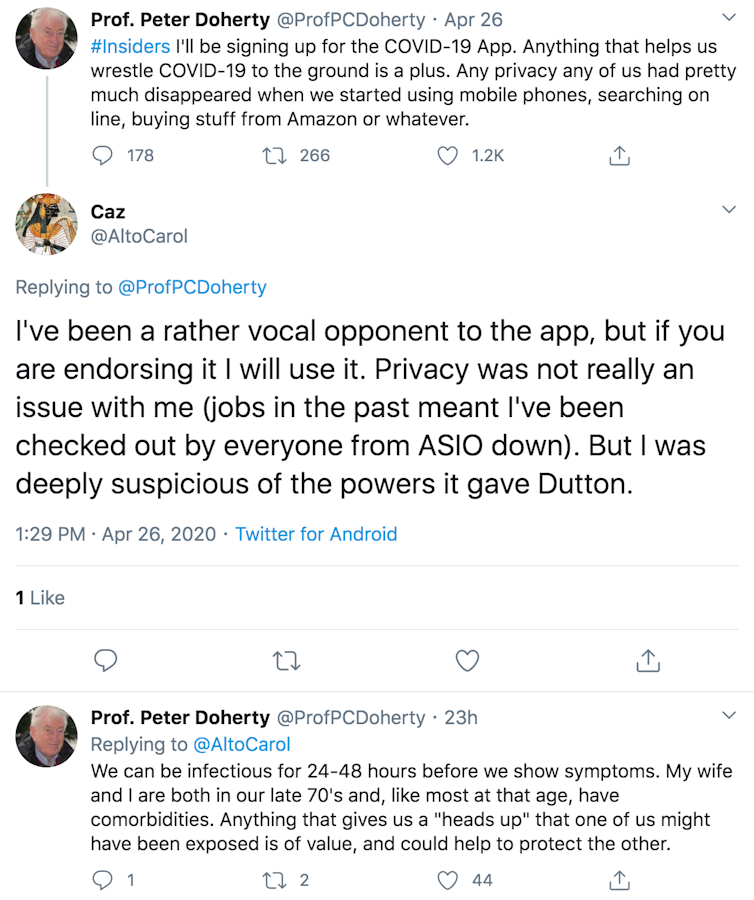Screen dimensions: 754x900
Task: Open more options chevron on top tweet
Action: [728, 17]
